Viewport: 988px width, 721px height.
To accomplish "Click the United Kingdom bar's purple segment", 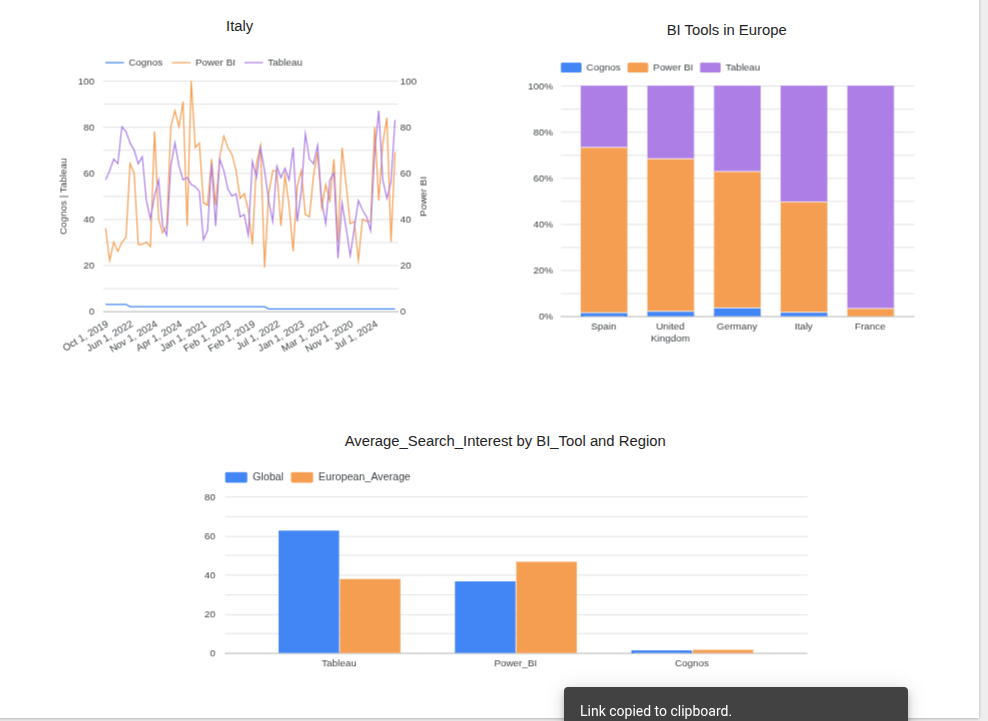I will coord(670,122).
